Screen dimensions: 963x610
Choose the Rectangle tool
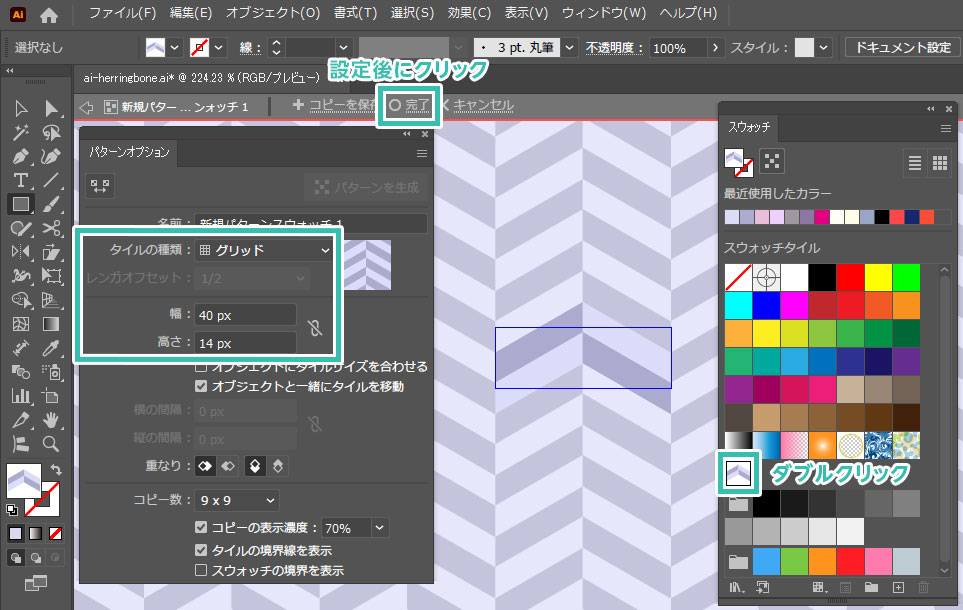(20, 205)
